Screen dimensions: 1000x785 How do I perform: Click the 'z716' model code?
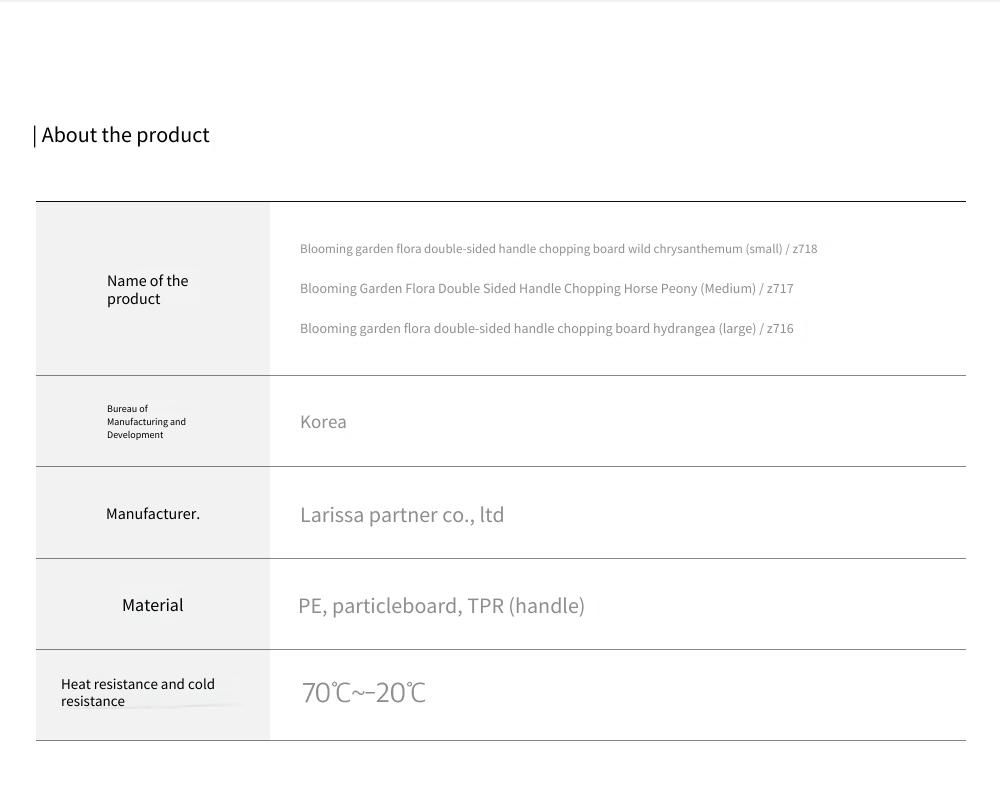pos(780,328)
